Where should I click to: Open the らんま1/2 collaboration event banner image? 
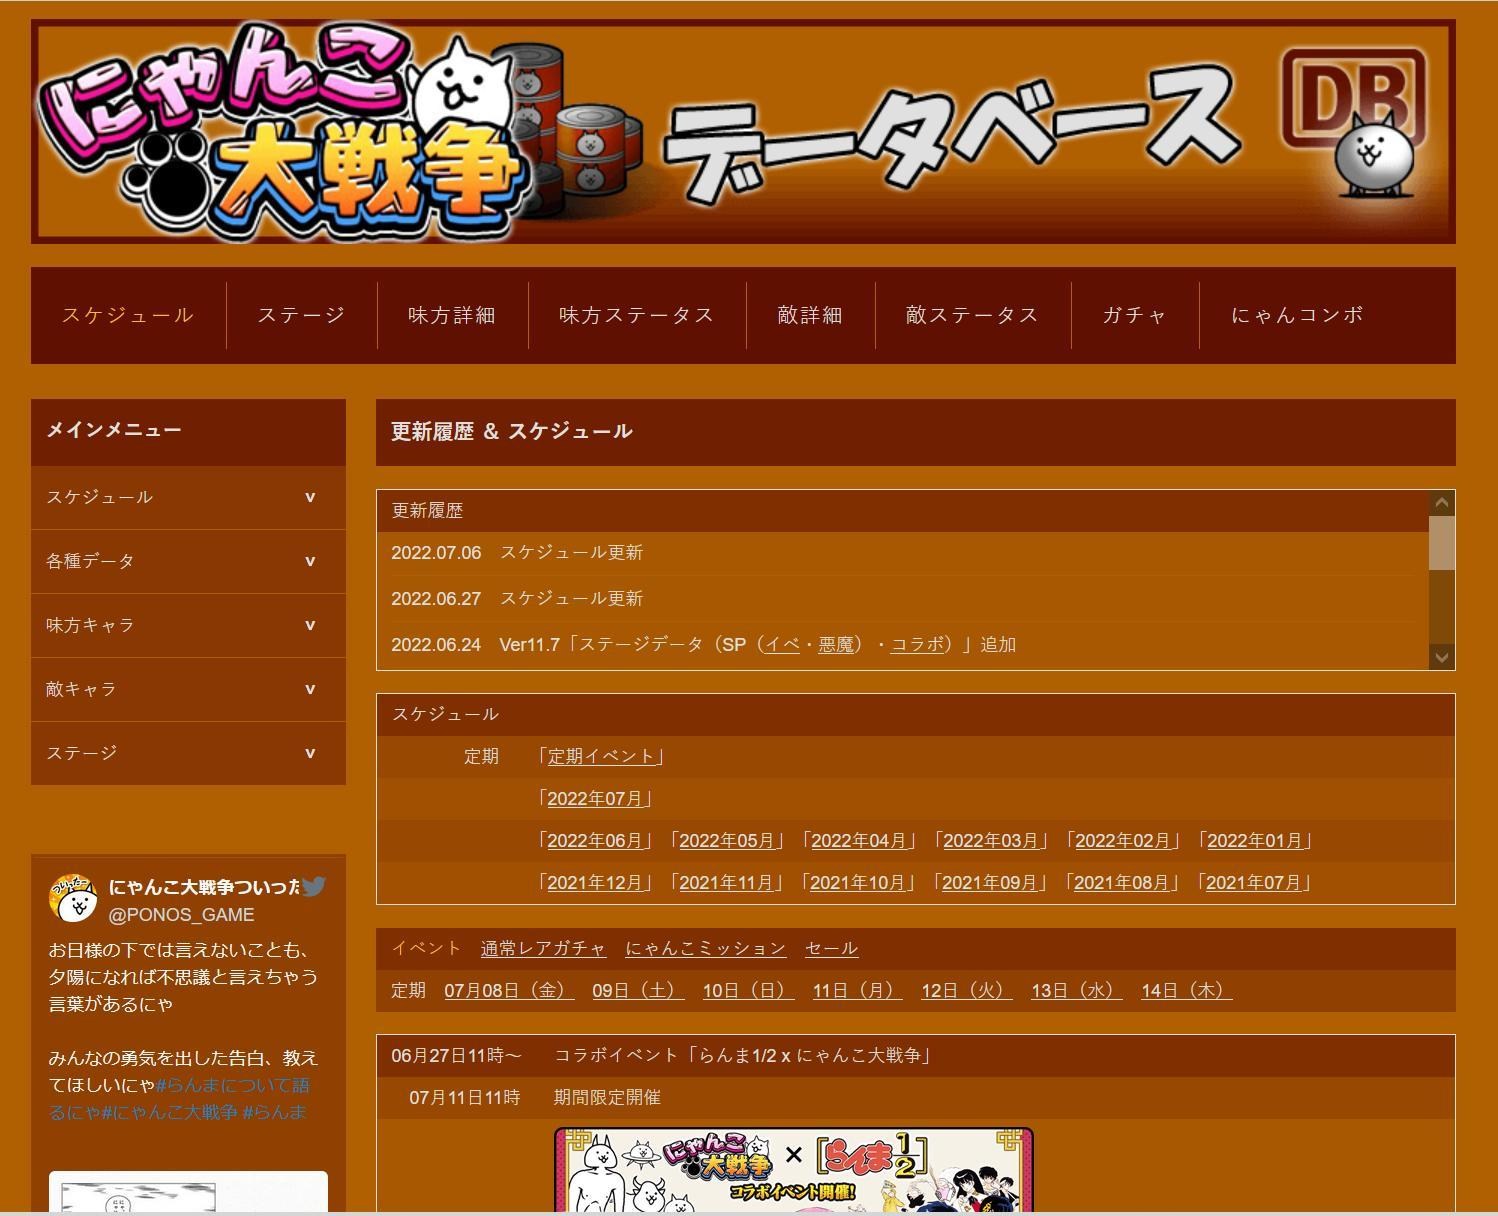tap(794, 1170)
